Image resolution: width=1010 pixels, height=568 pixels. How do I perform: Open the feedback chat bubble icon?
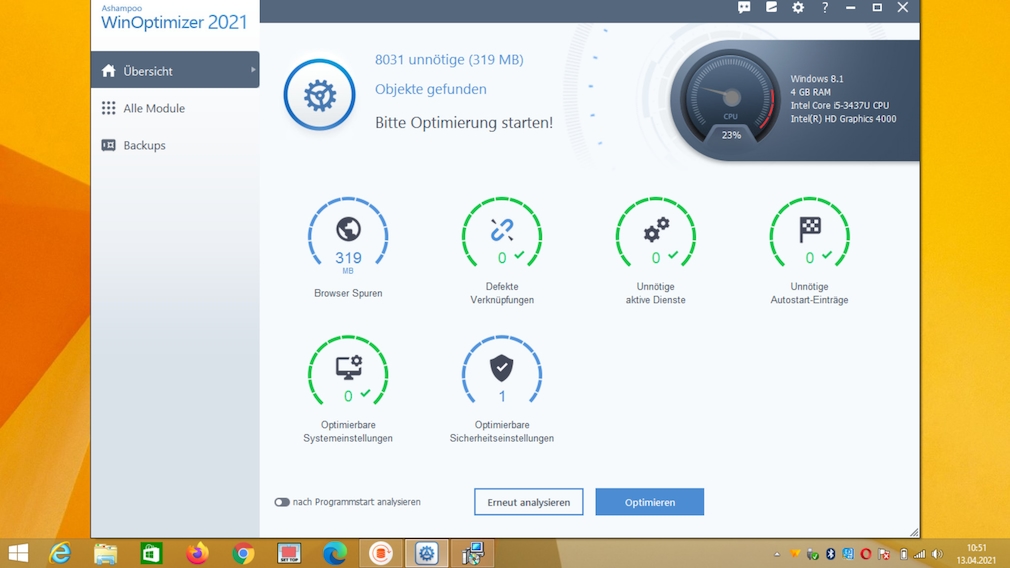pyautogui.click(x=744, y=8)
